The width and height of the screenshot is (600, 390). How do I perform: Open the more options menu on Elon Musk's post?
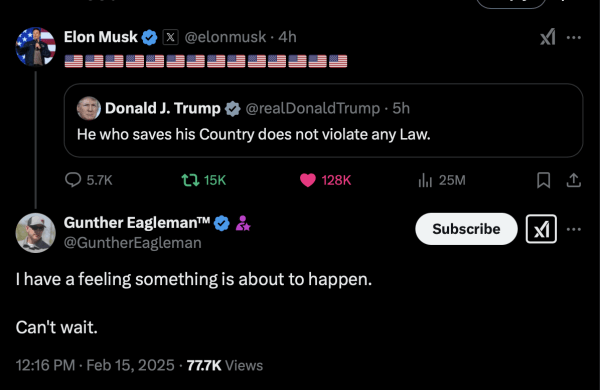tap(574, 38)
